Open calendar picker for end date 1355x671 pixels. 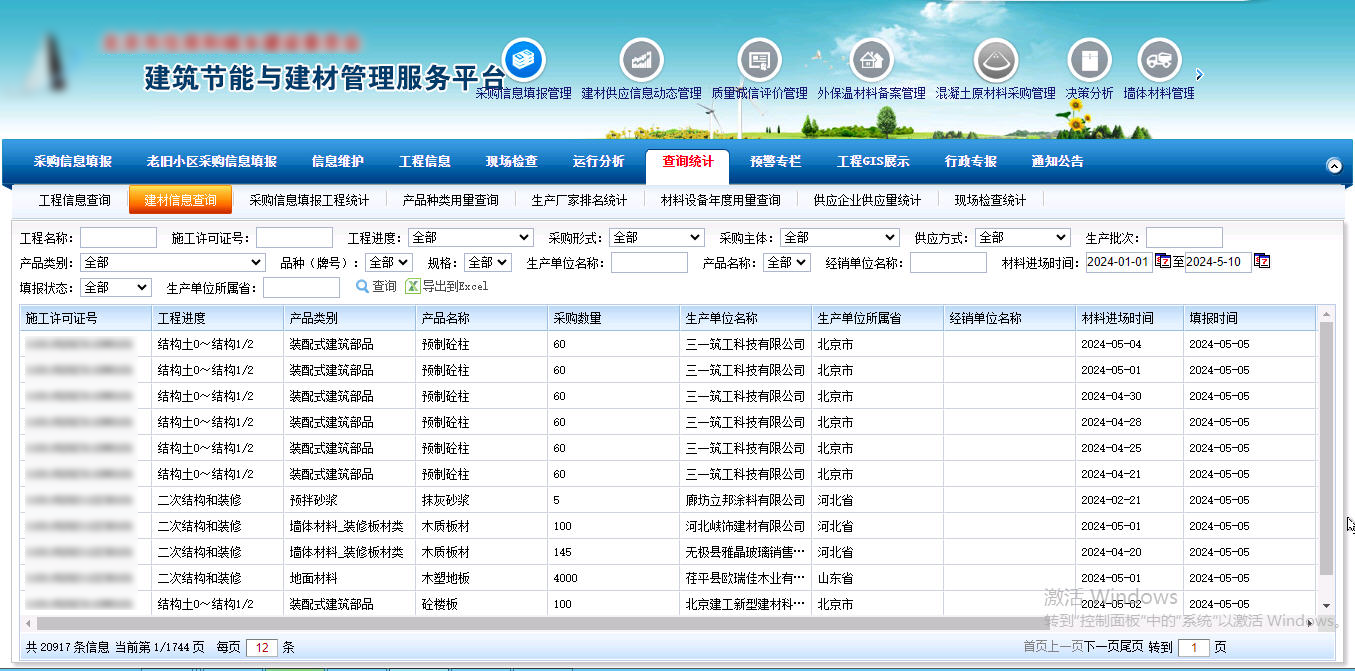click(x=1262, y=262)
